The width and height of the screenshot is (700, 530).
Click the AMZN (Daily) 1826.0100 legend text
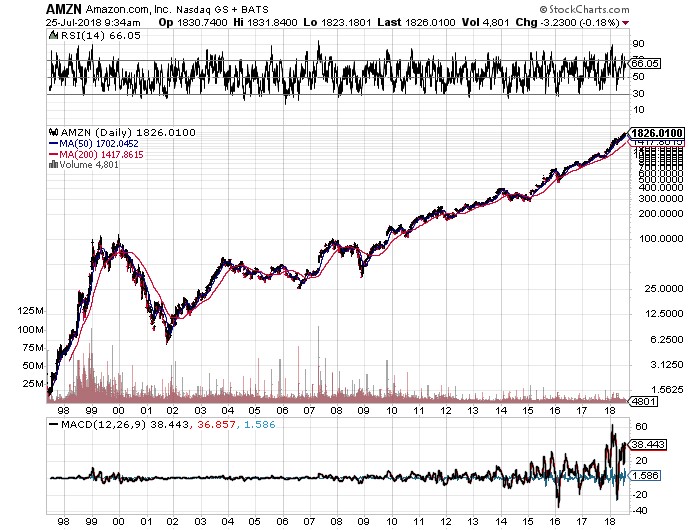[x=128, y=132]
